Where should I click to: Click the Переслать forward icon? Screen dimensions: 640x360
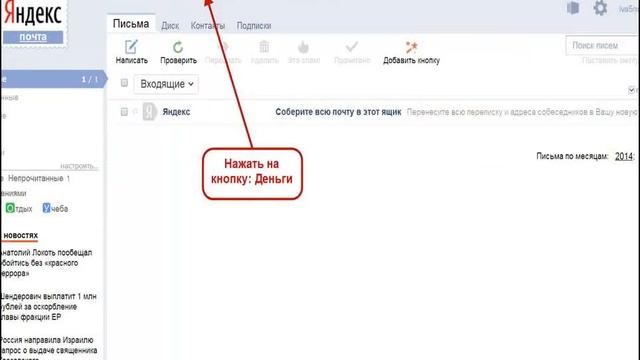point(223,47)
